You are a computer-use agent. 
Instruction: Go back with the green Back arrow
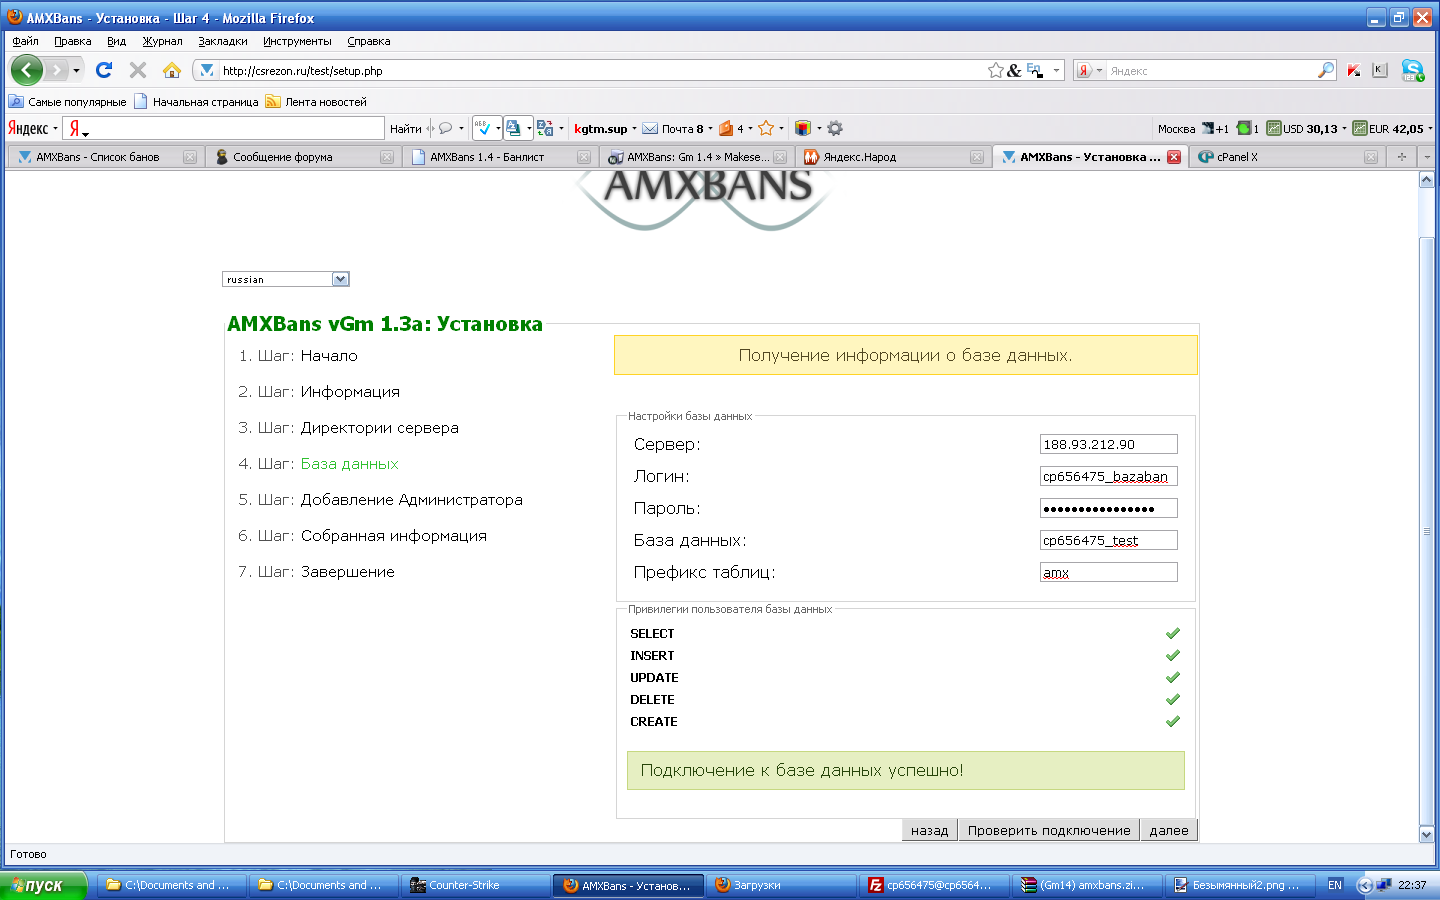pyautogui.click(x=27, y=70)
